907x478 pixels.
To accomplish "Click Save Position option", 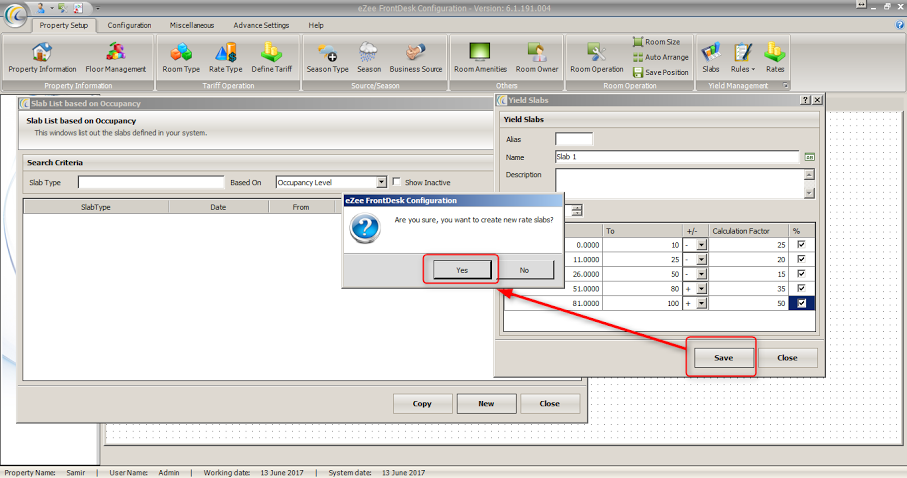I will click(x=661, y=72).
